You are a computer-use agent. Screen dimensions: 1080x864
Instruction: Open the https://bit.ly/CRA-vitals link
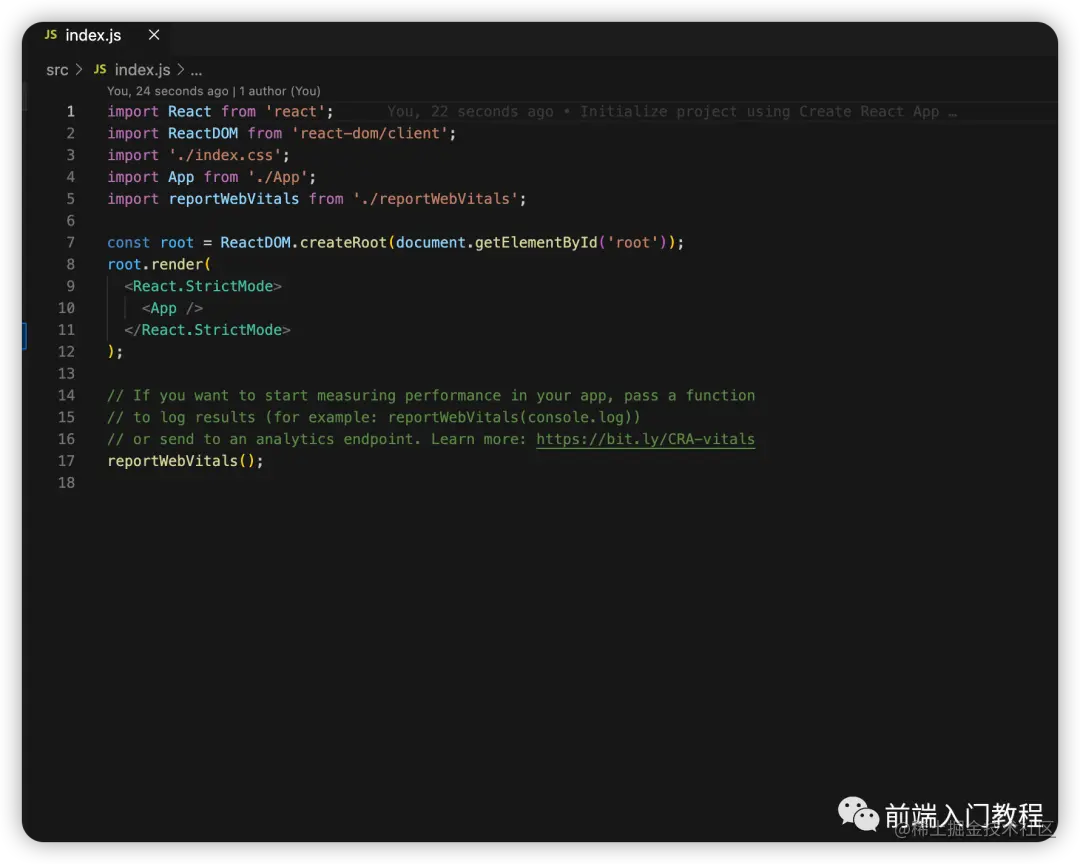pyautogui.click(x=645, y=439)
